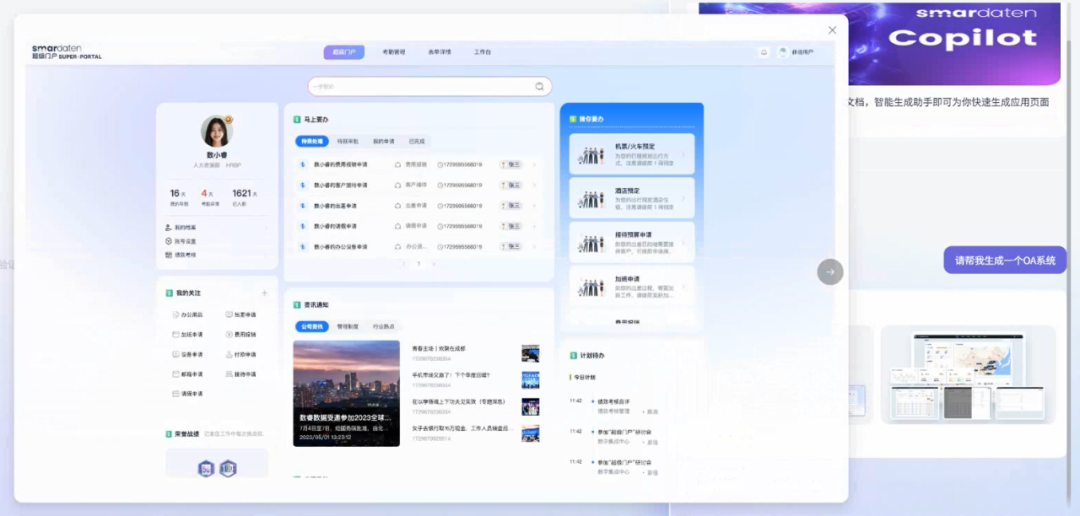Click the 16天 annual leave stat
1080x516 pixels.
[178, 197]
